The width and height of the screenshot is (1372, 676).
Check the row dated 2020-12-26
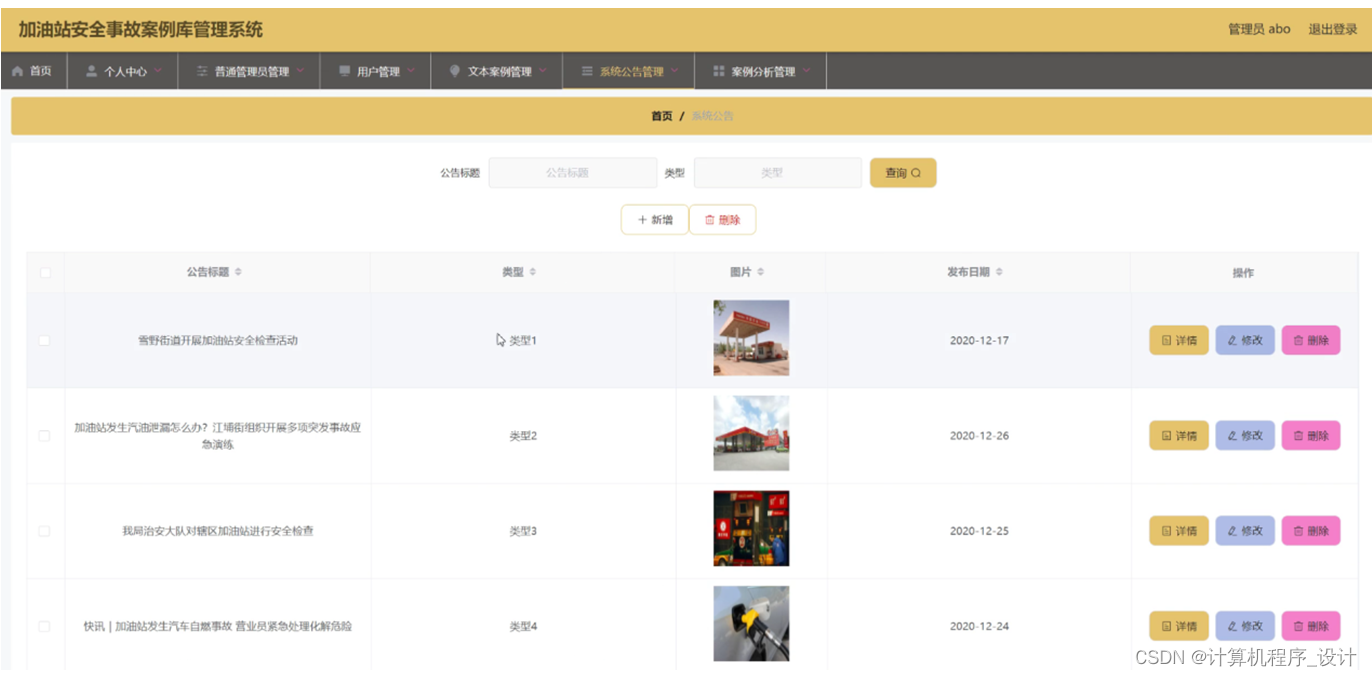pyautogui.click(x=44, y=436)
